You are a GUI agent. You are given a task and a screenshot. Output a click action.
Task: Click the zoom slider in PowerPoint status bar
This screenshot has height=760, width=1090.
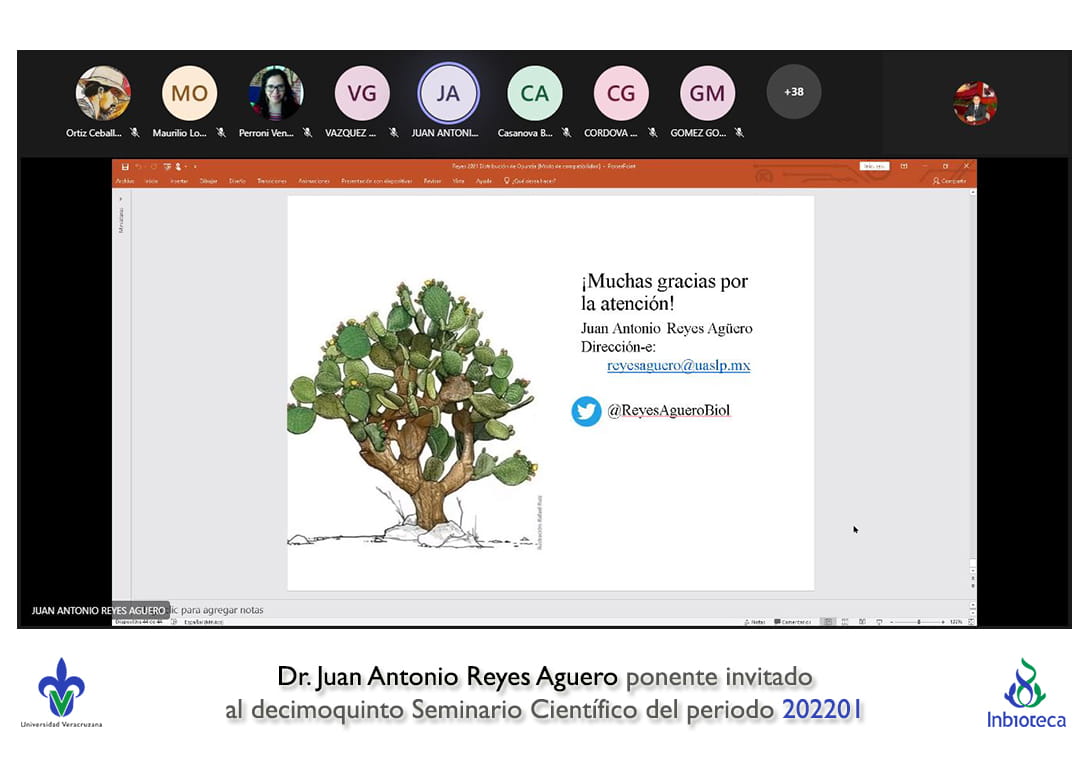click(x=918, y=622)
